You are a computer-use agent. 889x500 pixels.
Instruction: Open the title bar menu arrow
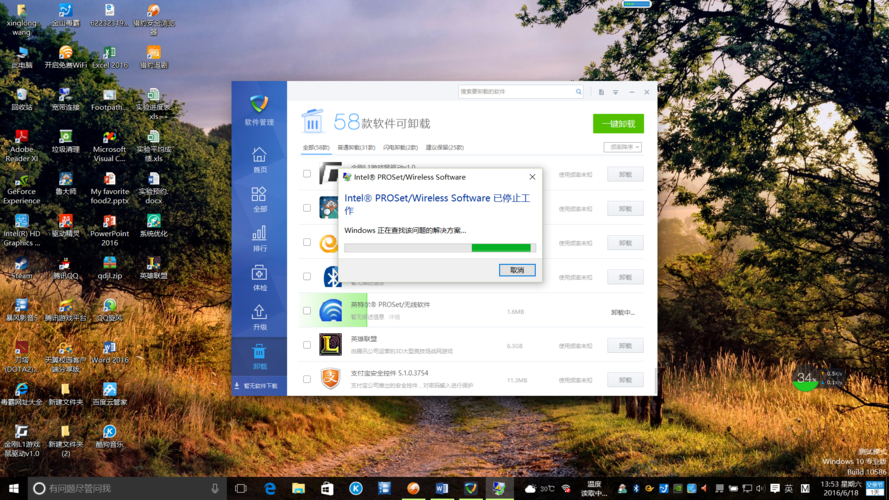[x=615, y=92]
